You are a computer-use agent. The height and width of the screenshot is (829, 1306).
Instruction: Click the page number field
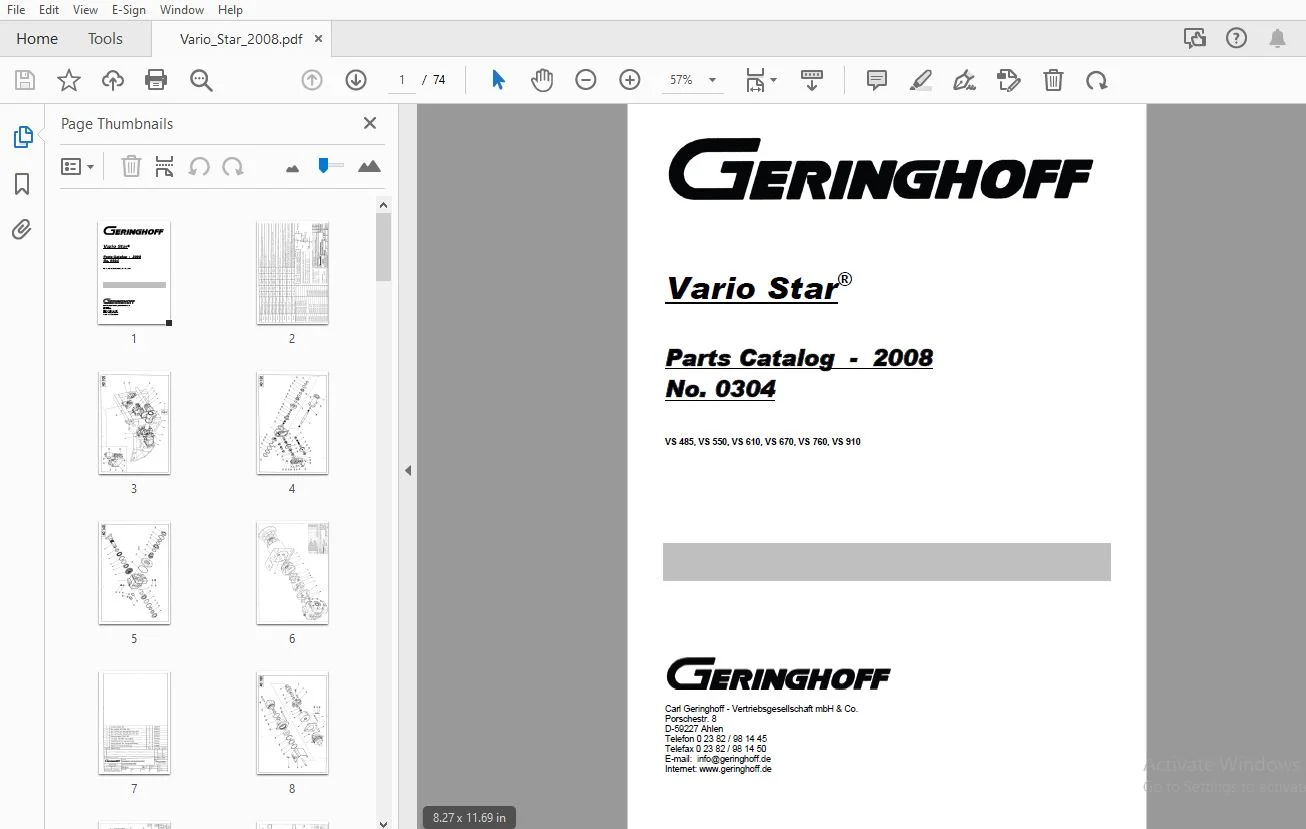click(402, 80)
